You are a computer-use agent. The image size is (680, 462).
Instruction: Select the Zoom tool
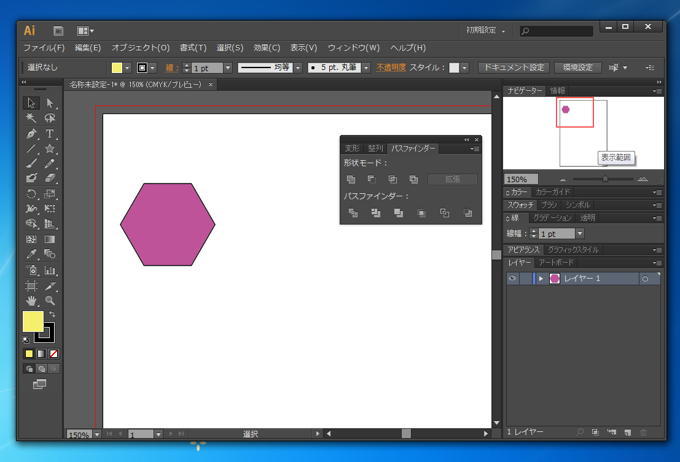pos(50,301)
